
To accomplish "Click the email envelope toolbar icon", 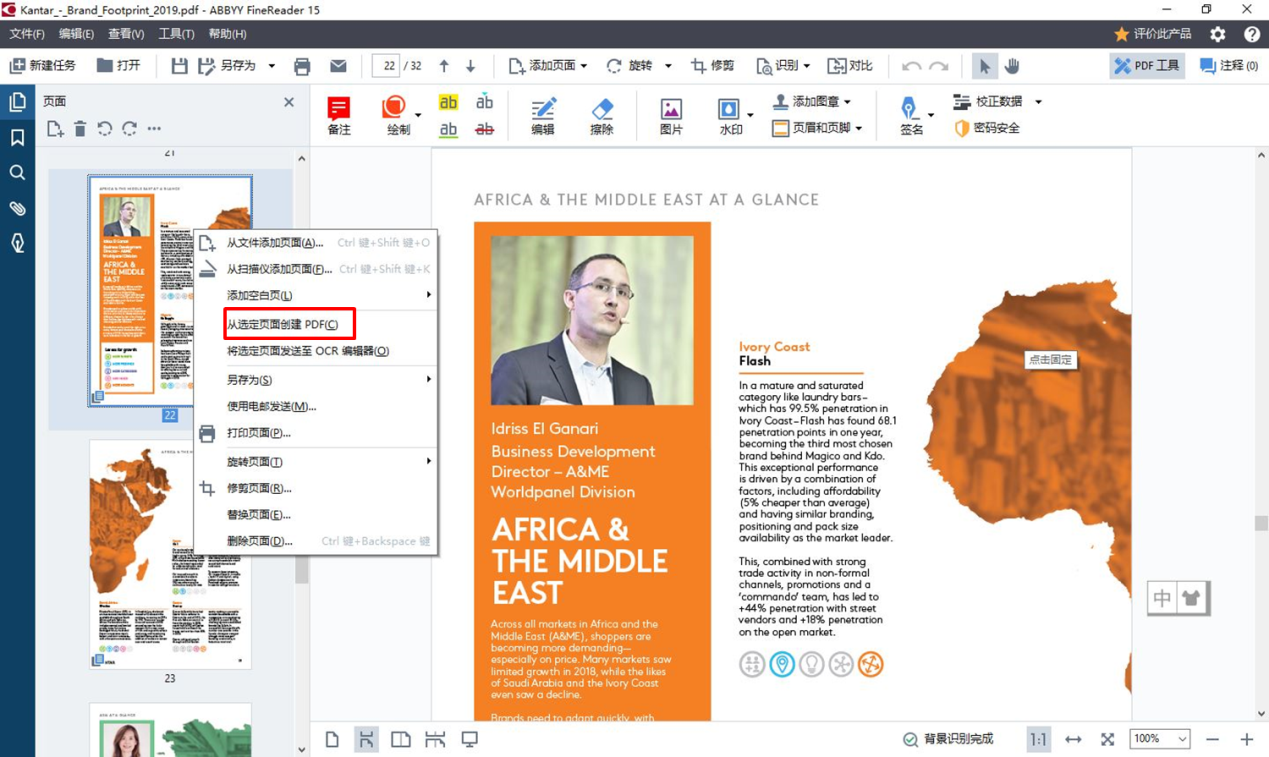I will pos(338,66).
